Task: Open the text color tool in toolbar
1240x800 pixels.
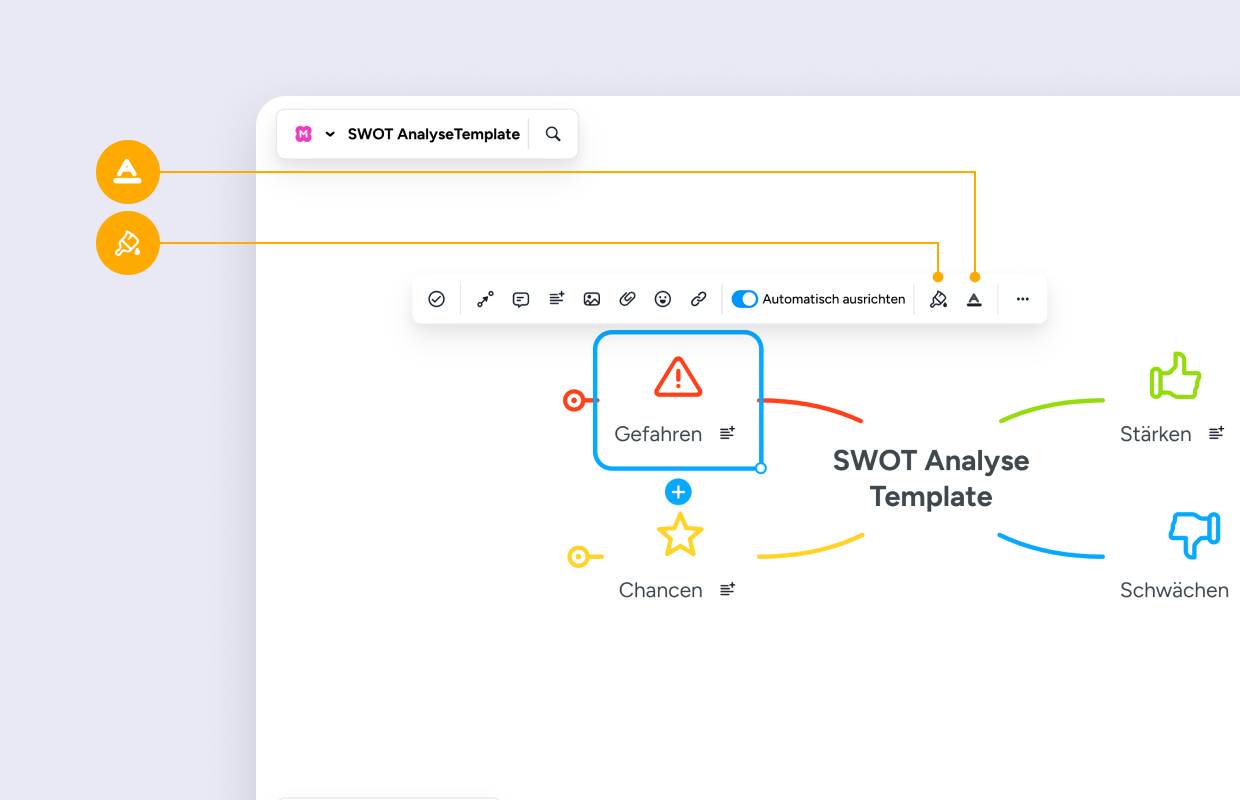Action: tap(974, 299)
